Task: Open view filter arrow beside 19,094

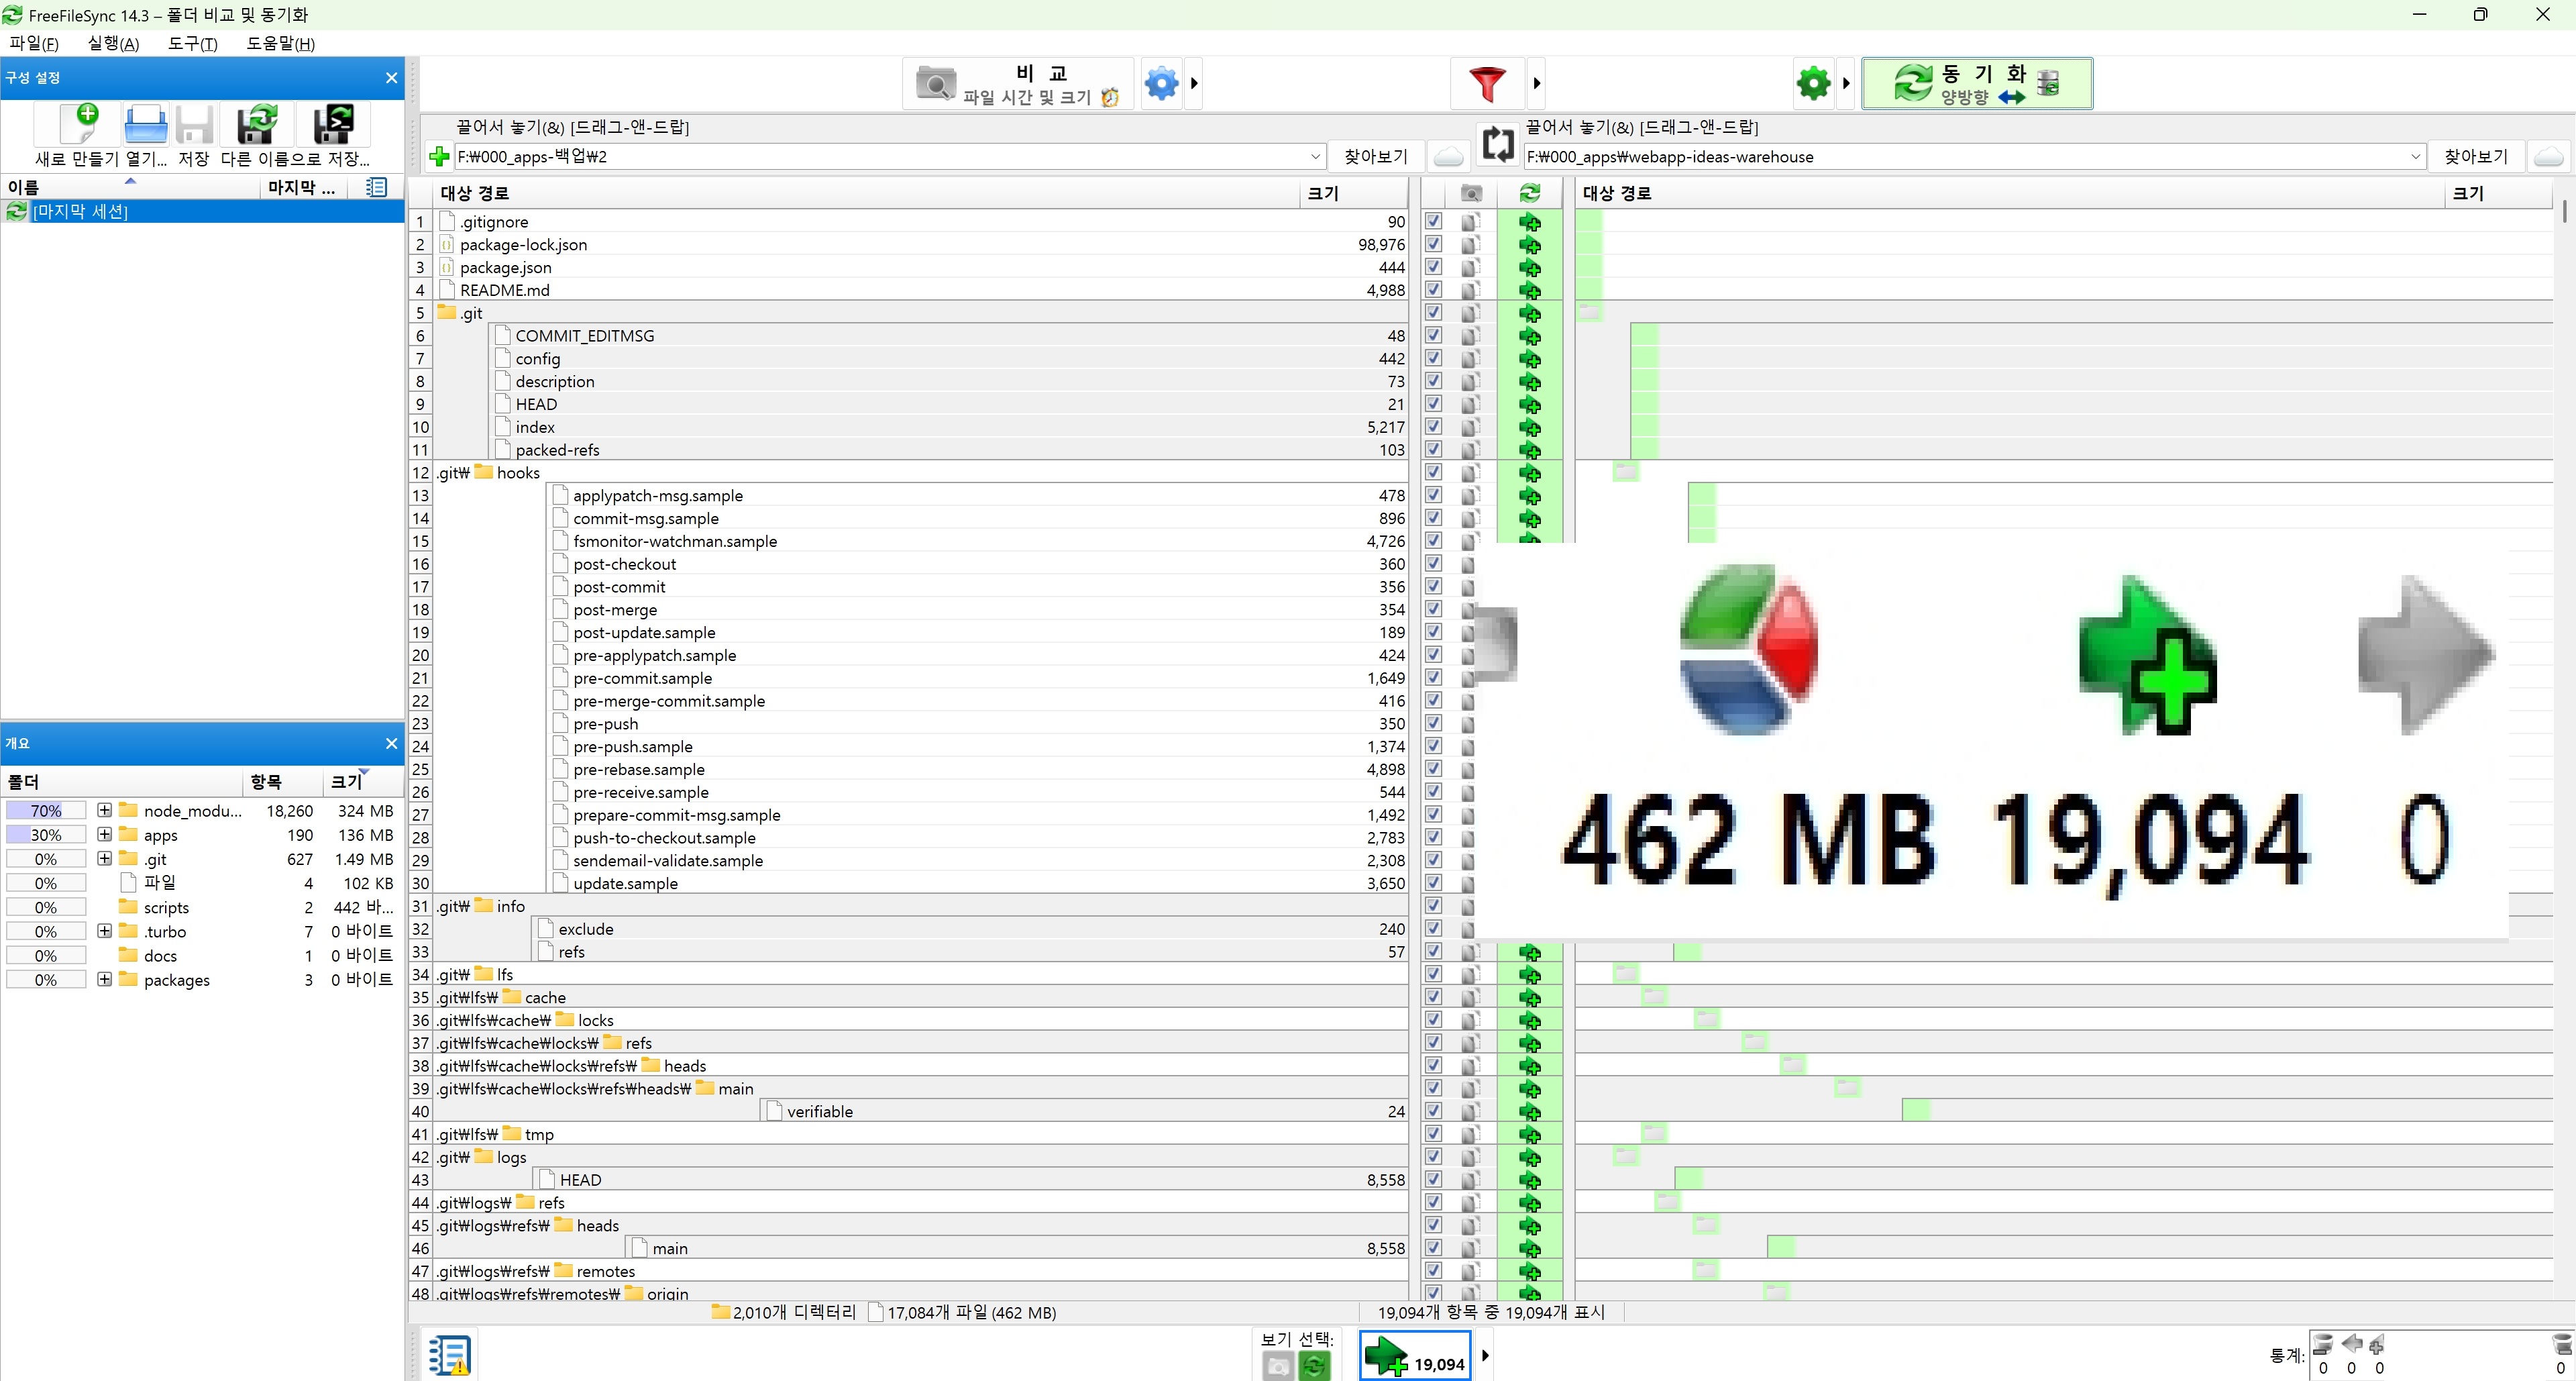Action: (1485, 1356)
